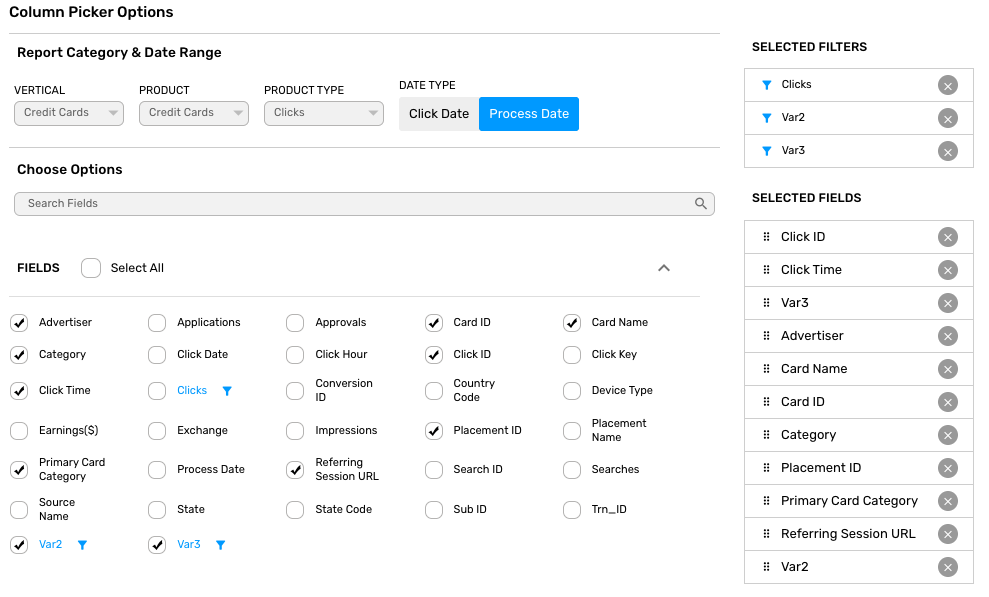Check the Trn_ID field

pyautogui.click(x=571, y=509)
